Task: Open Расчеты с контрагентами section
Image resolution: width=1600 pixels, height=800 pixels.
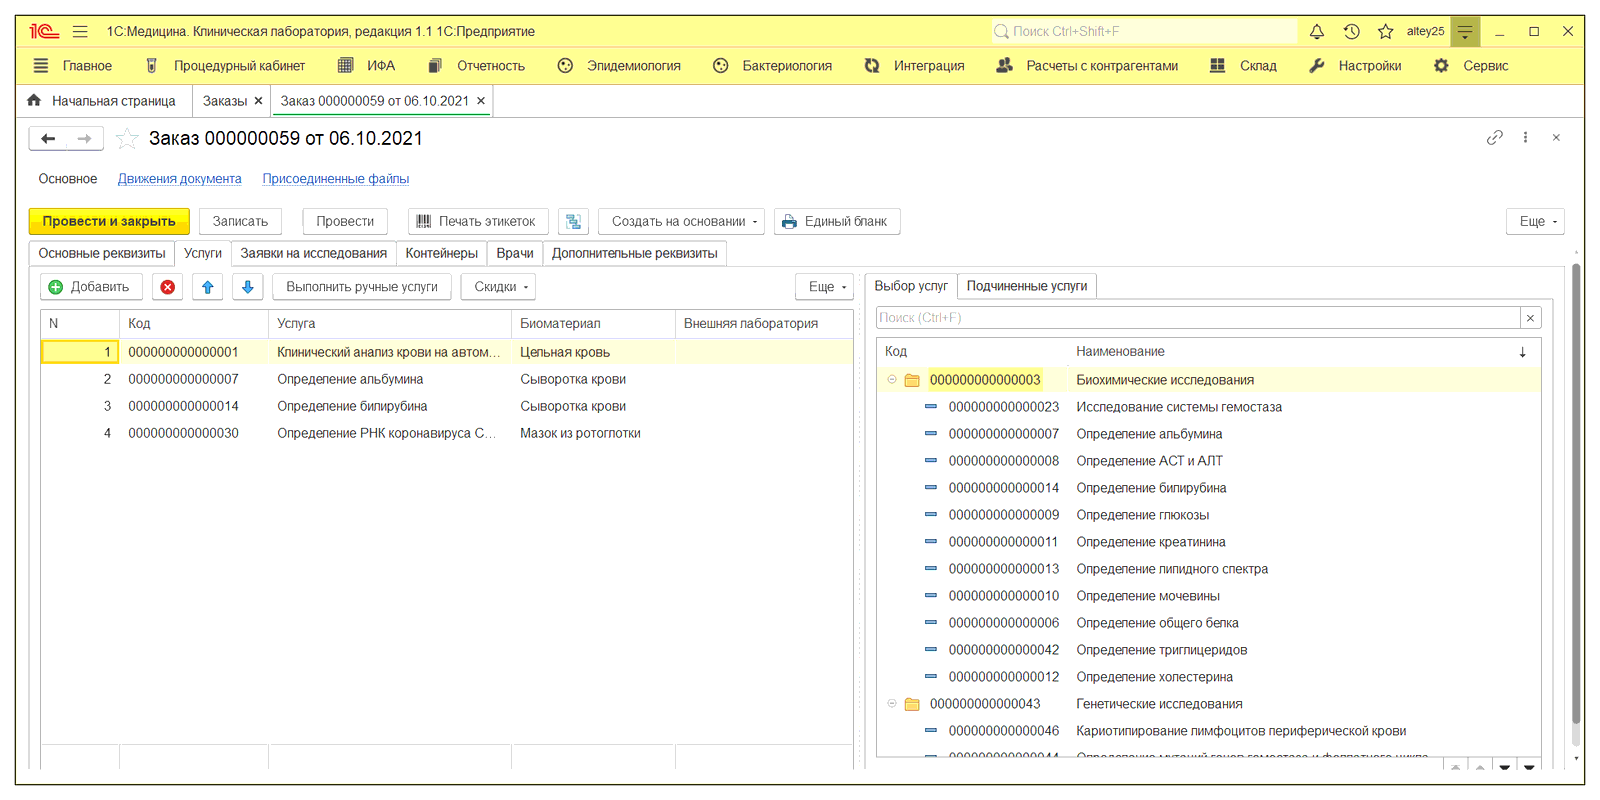Action: [1087, 65]
